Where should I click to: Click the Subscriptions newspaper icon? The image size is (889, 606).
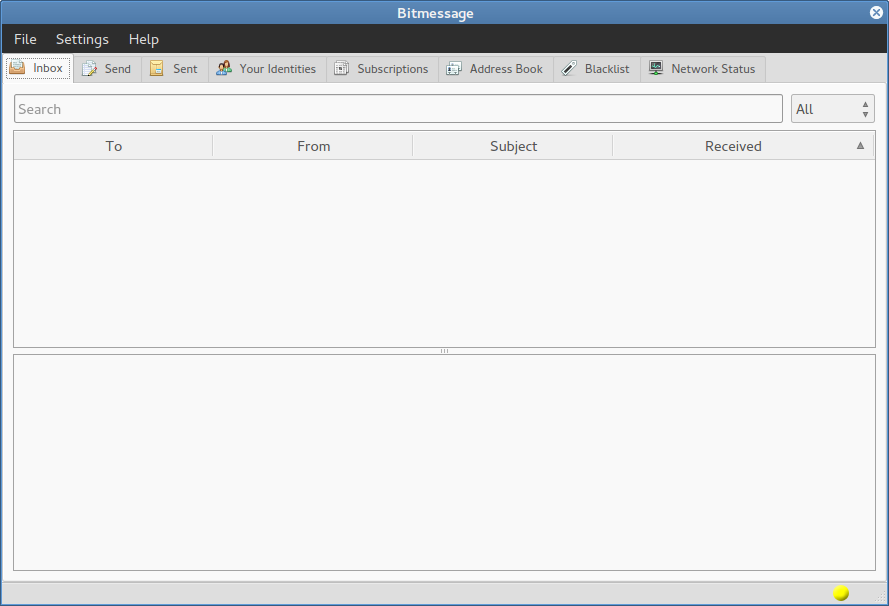click(x=341, y=68)
